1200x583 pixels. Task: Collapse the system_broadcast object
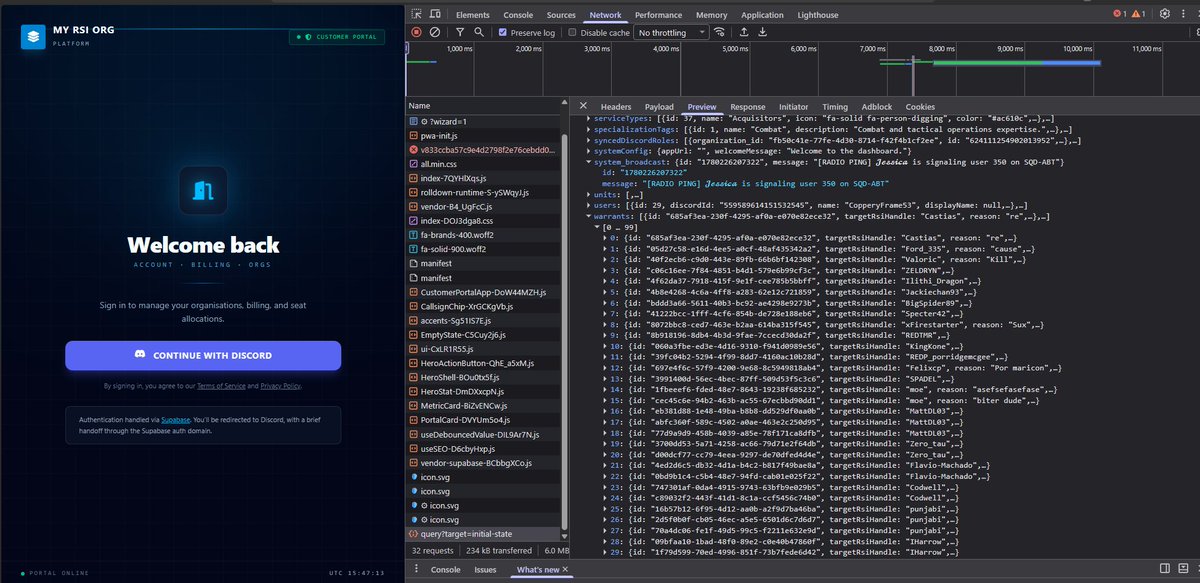point(589,162)
